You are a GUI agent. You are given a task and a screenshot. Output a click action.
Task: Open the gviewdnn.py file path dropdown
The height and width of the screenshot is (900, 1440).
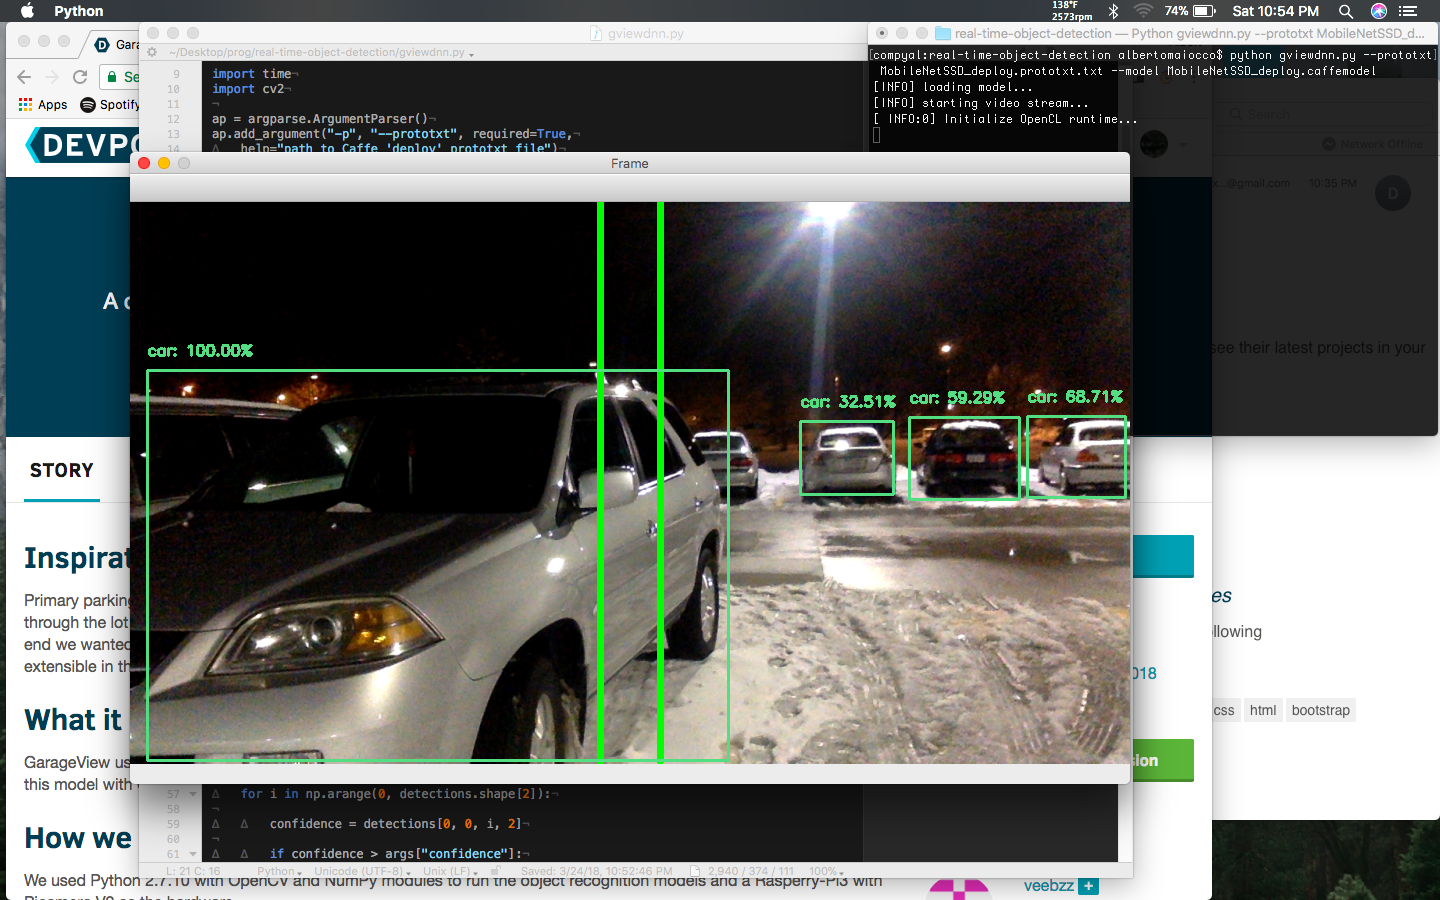tap(321, 52)
